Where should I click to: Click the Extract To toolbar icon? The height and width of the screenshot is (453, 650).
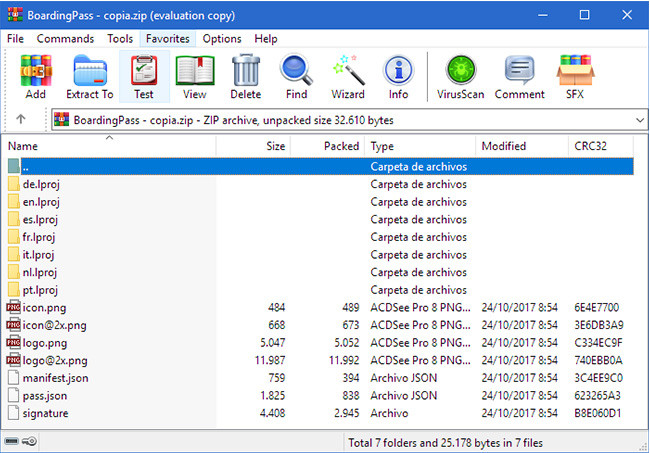pyautogui.click(x=90, y=76)
